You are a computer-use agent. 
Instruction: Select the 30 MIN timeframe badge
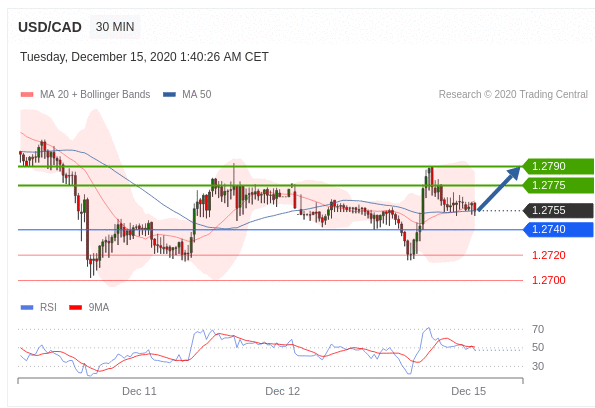[115, 27]
